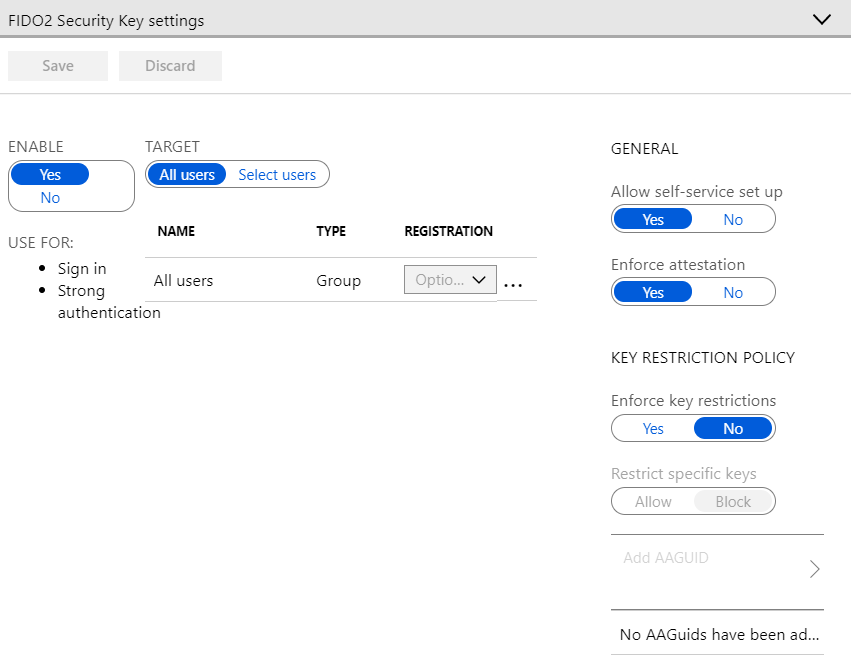Open Add AAGUID chevron arrow
This screenshot has height=658, width=851.
[814, 569]
